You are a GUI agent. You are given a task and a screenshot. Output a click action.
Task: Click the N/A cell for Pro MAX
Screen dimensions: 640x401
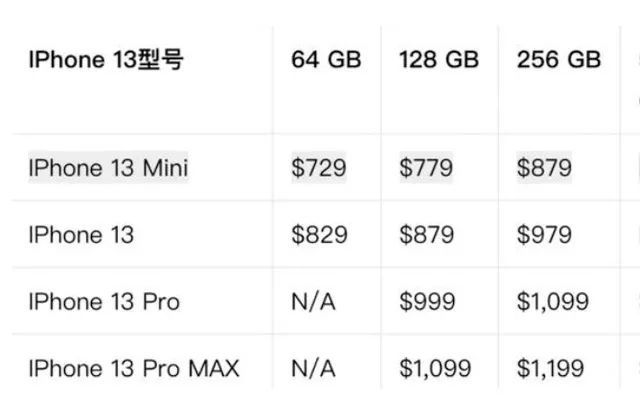[x=313, y=368]
